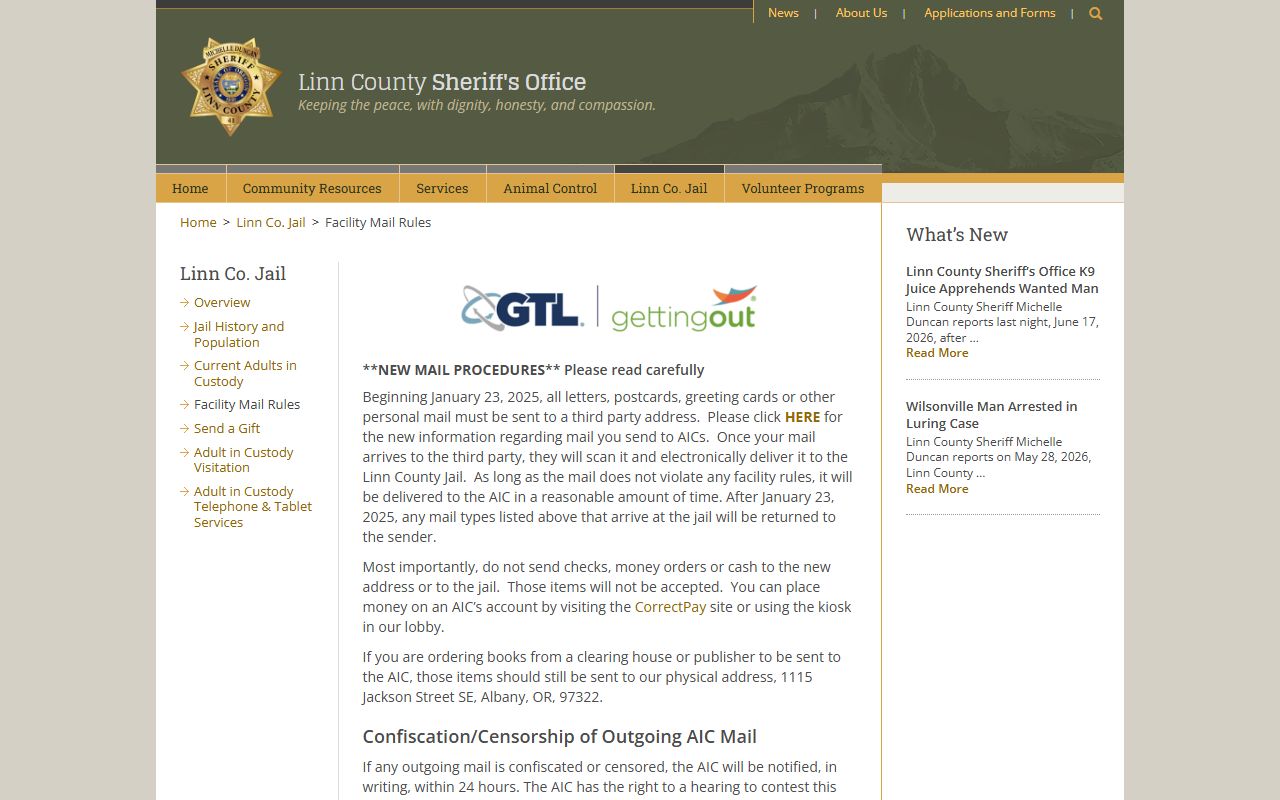
Task: Open the Animal Control navigation tab
Action: coord(550,188)
